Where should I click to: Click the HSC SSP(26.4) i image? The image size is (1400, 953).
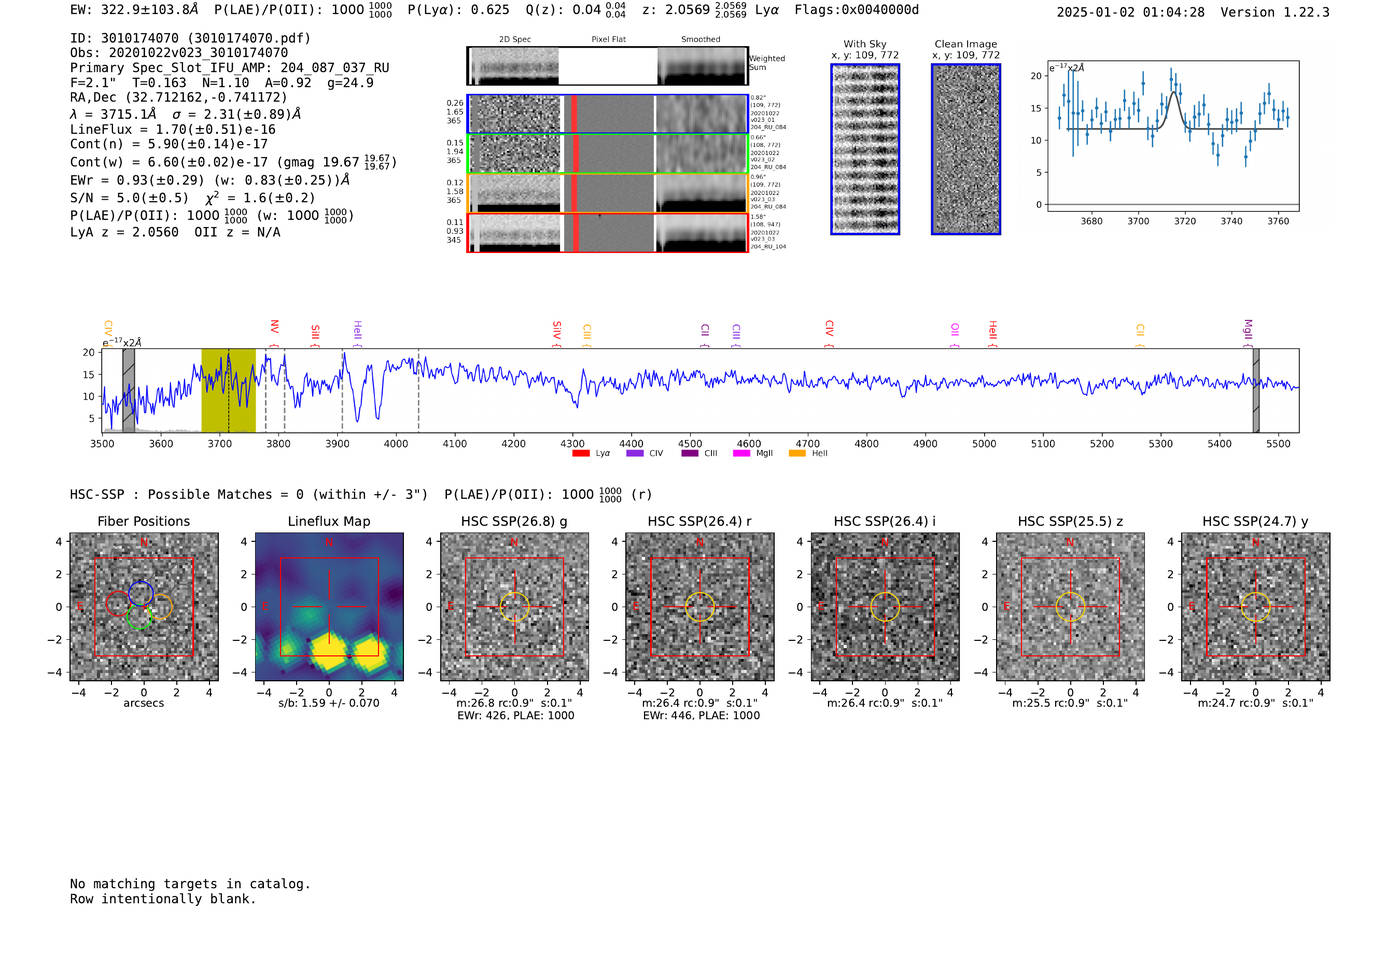point(885,607)
